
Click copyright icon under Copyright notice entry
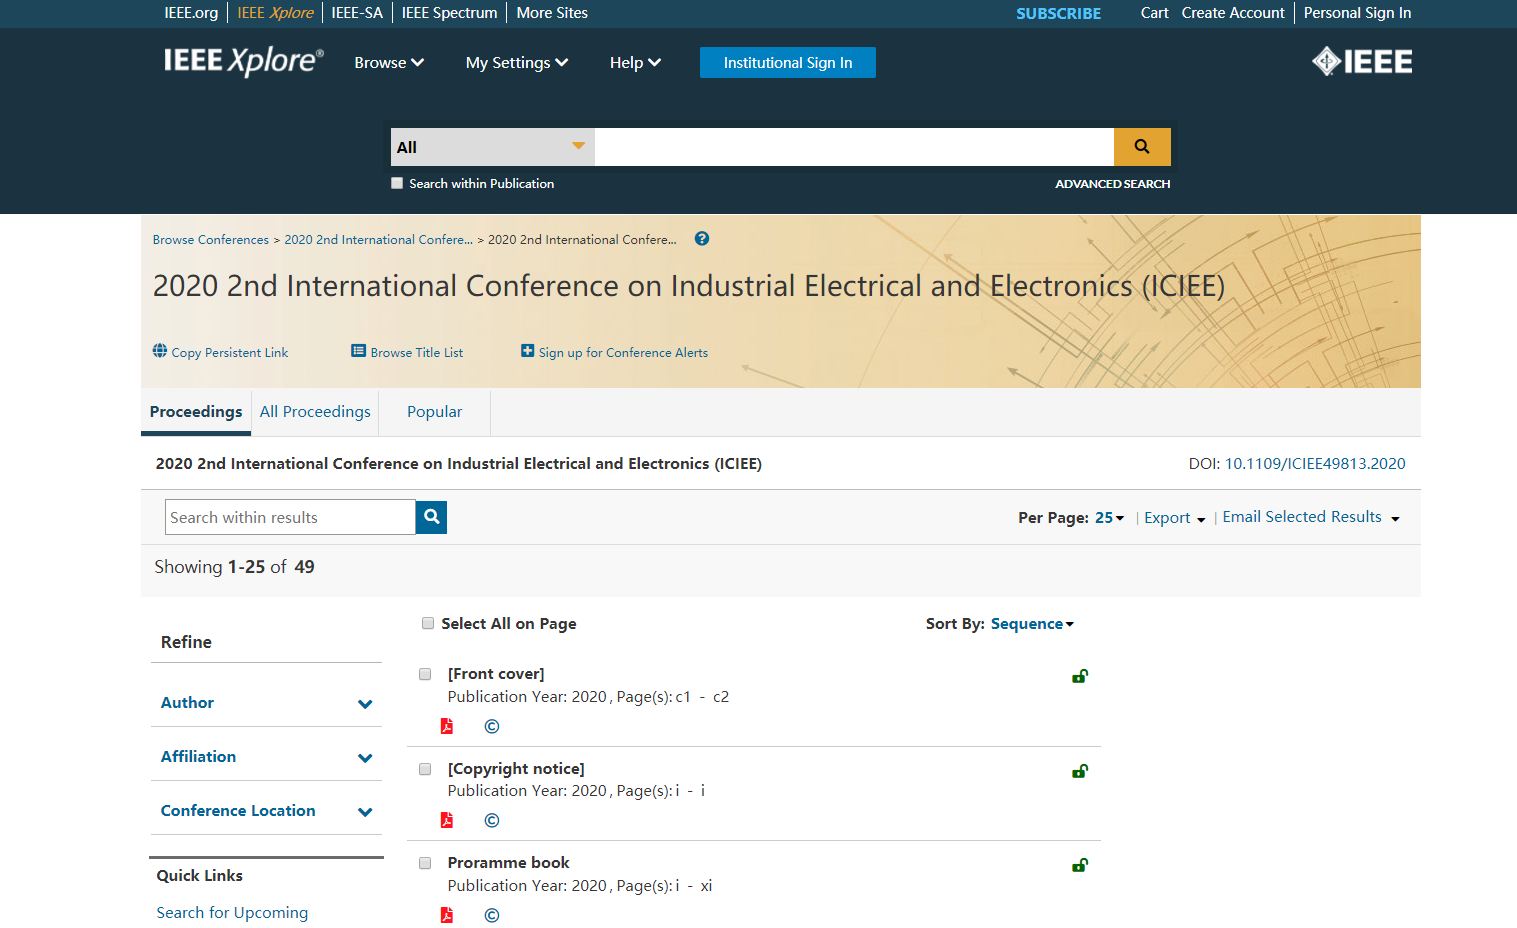pos(492,821)
